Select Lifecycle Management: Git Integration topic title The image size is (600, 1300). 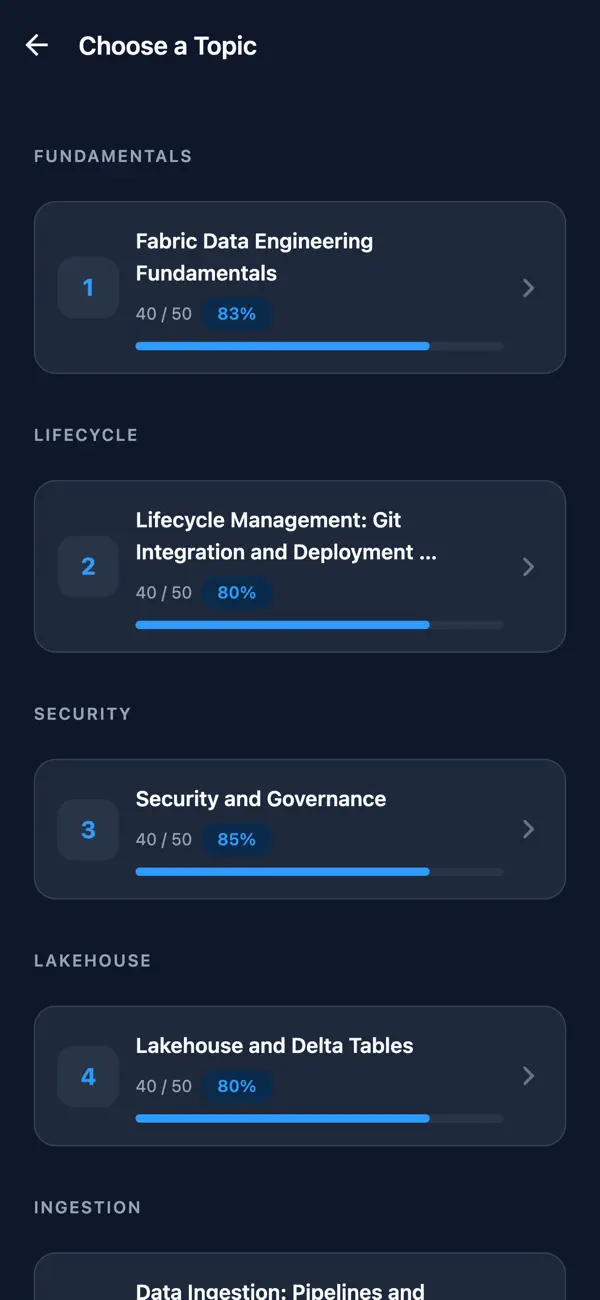[x=286, y=536]
